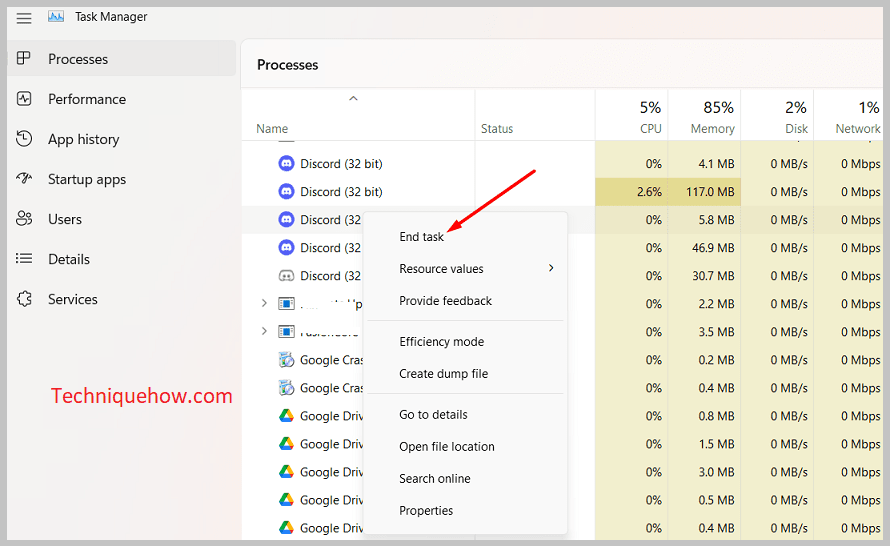
Task: Select Go to details menu entry
Action: click(433, 414)
